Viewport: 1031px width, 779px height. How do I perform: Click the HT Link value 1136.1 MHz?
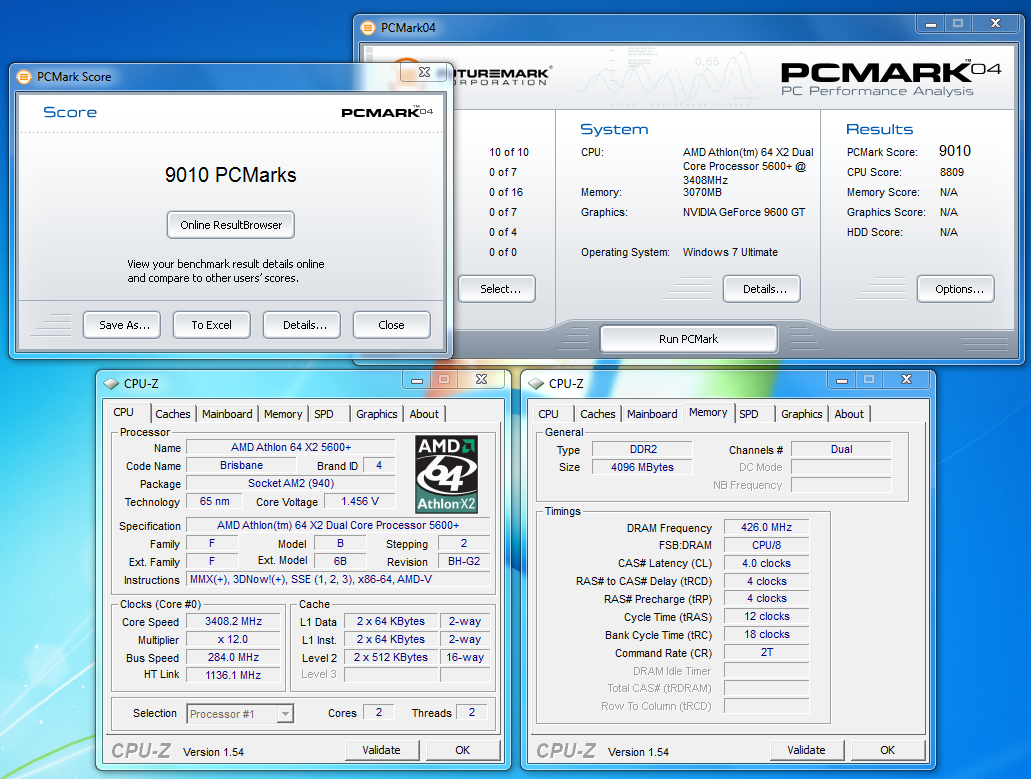point(233,674)
